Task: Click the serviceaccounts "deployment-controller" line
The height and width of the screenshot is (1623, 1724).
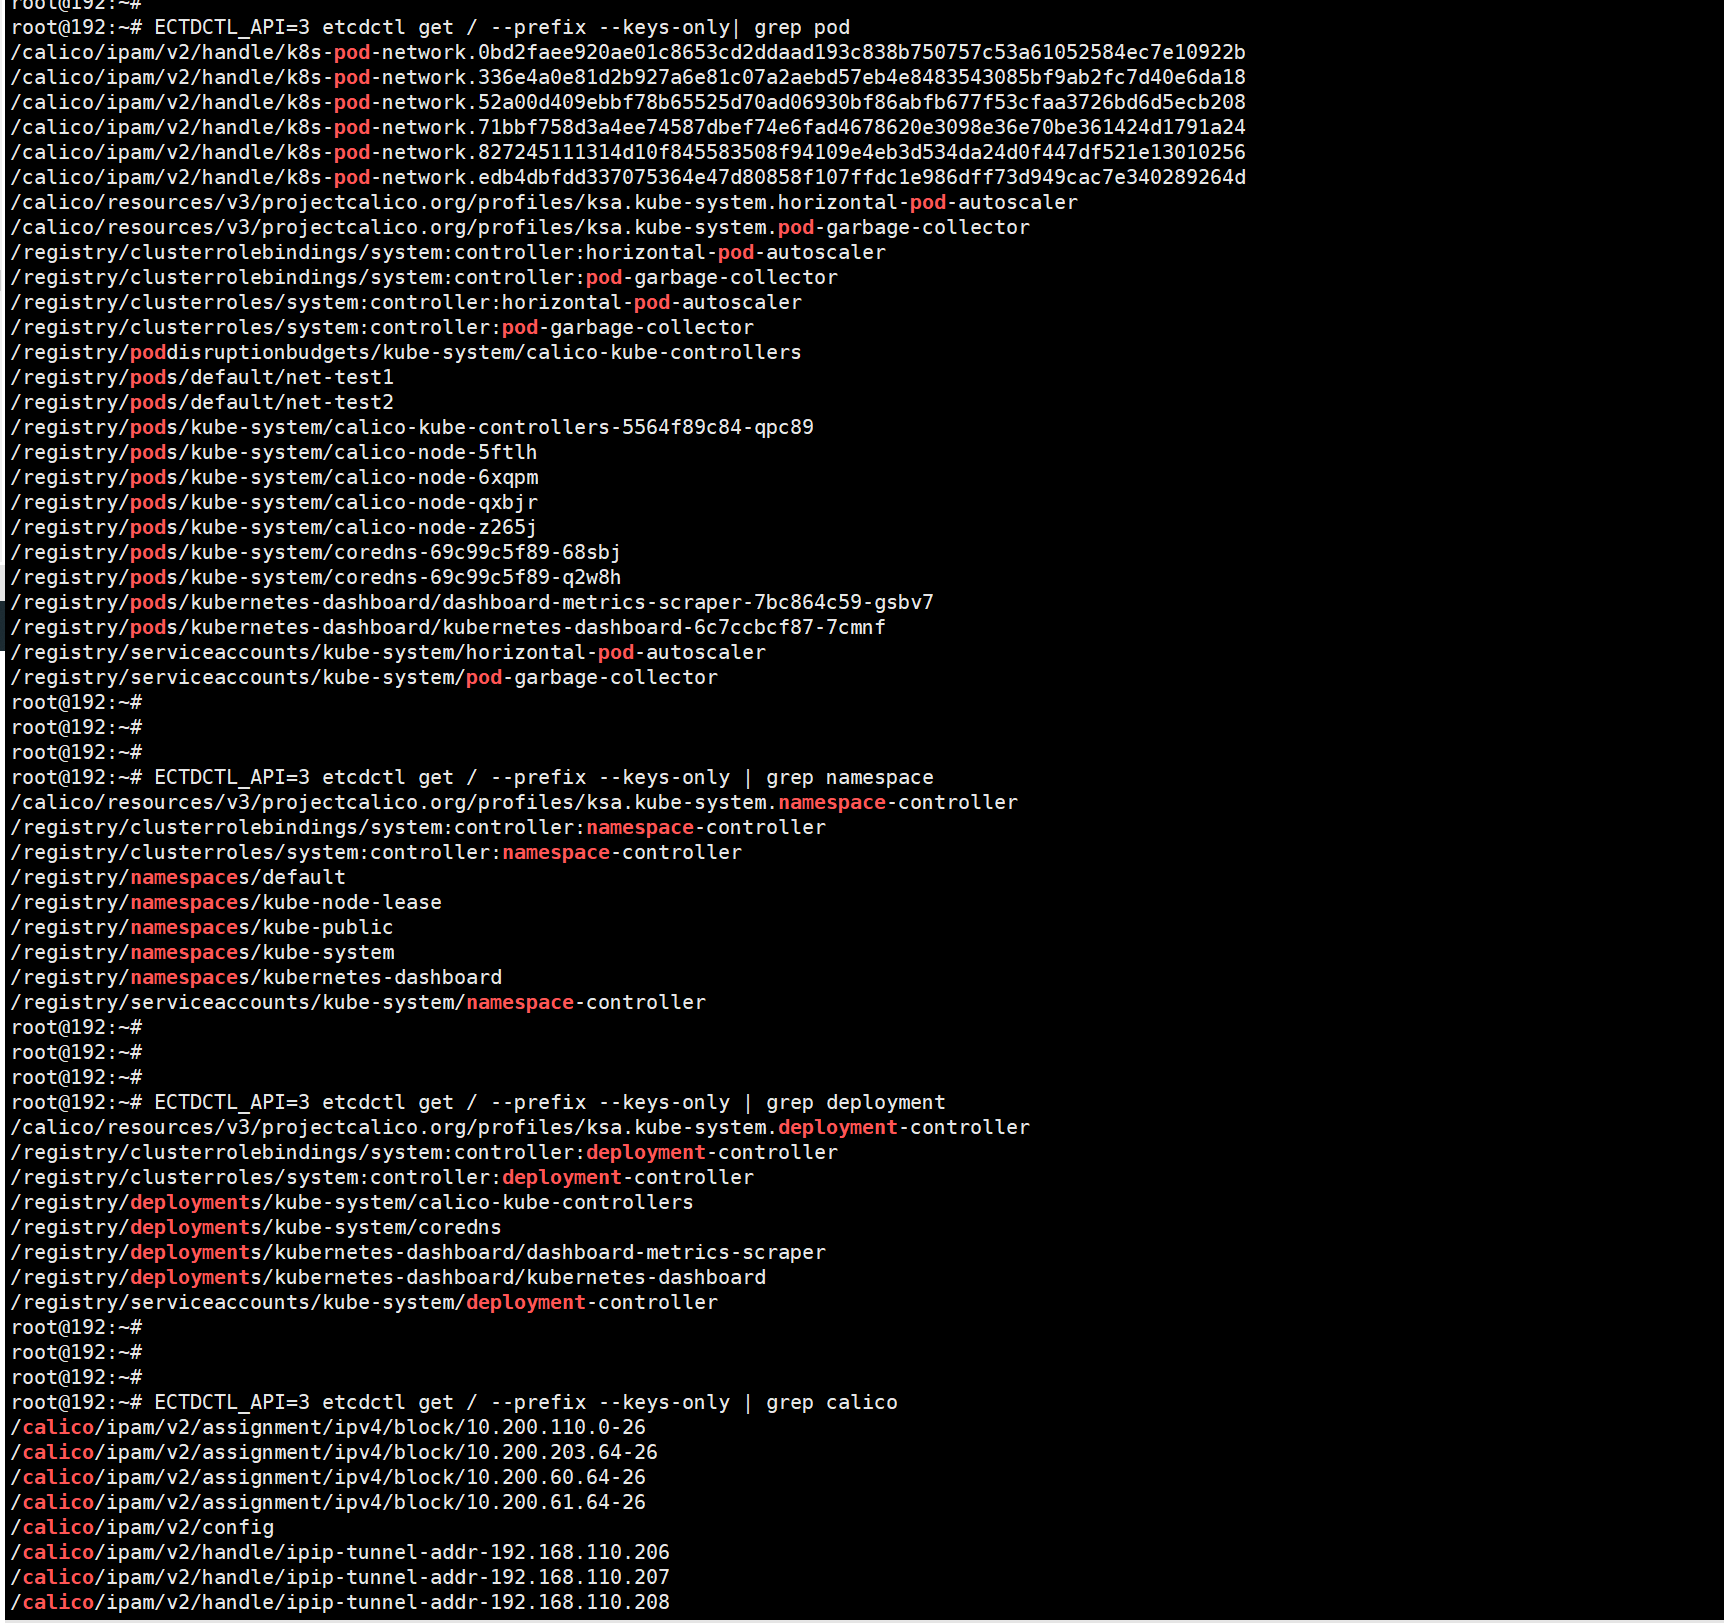Action: (x=364, y=1302)
